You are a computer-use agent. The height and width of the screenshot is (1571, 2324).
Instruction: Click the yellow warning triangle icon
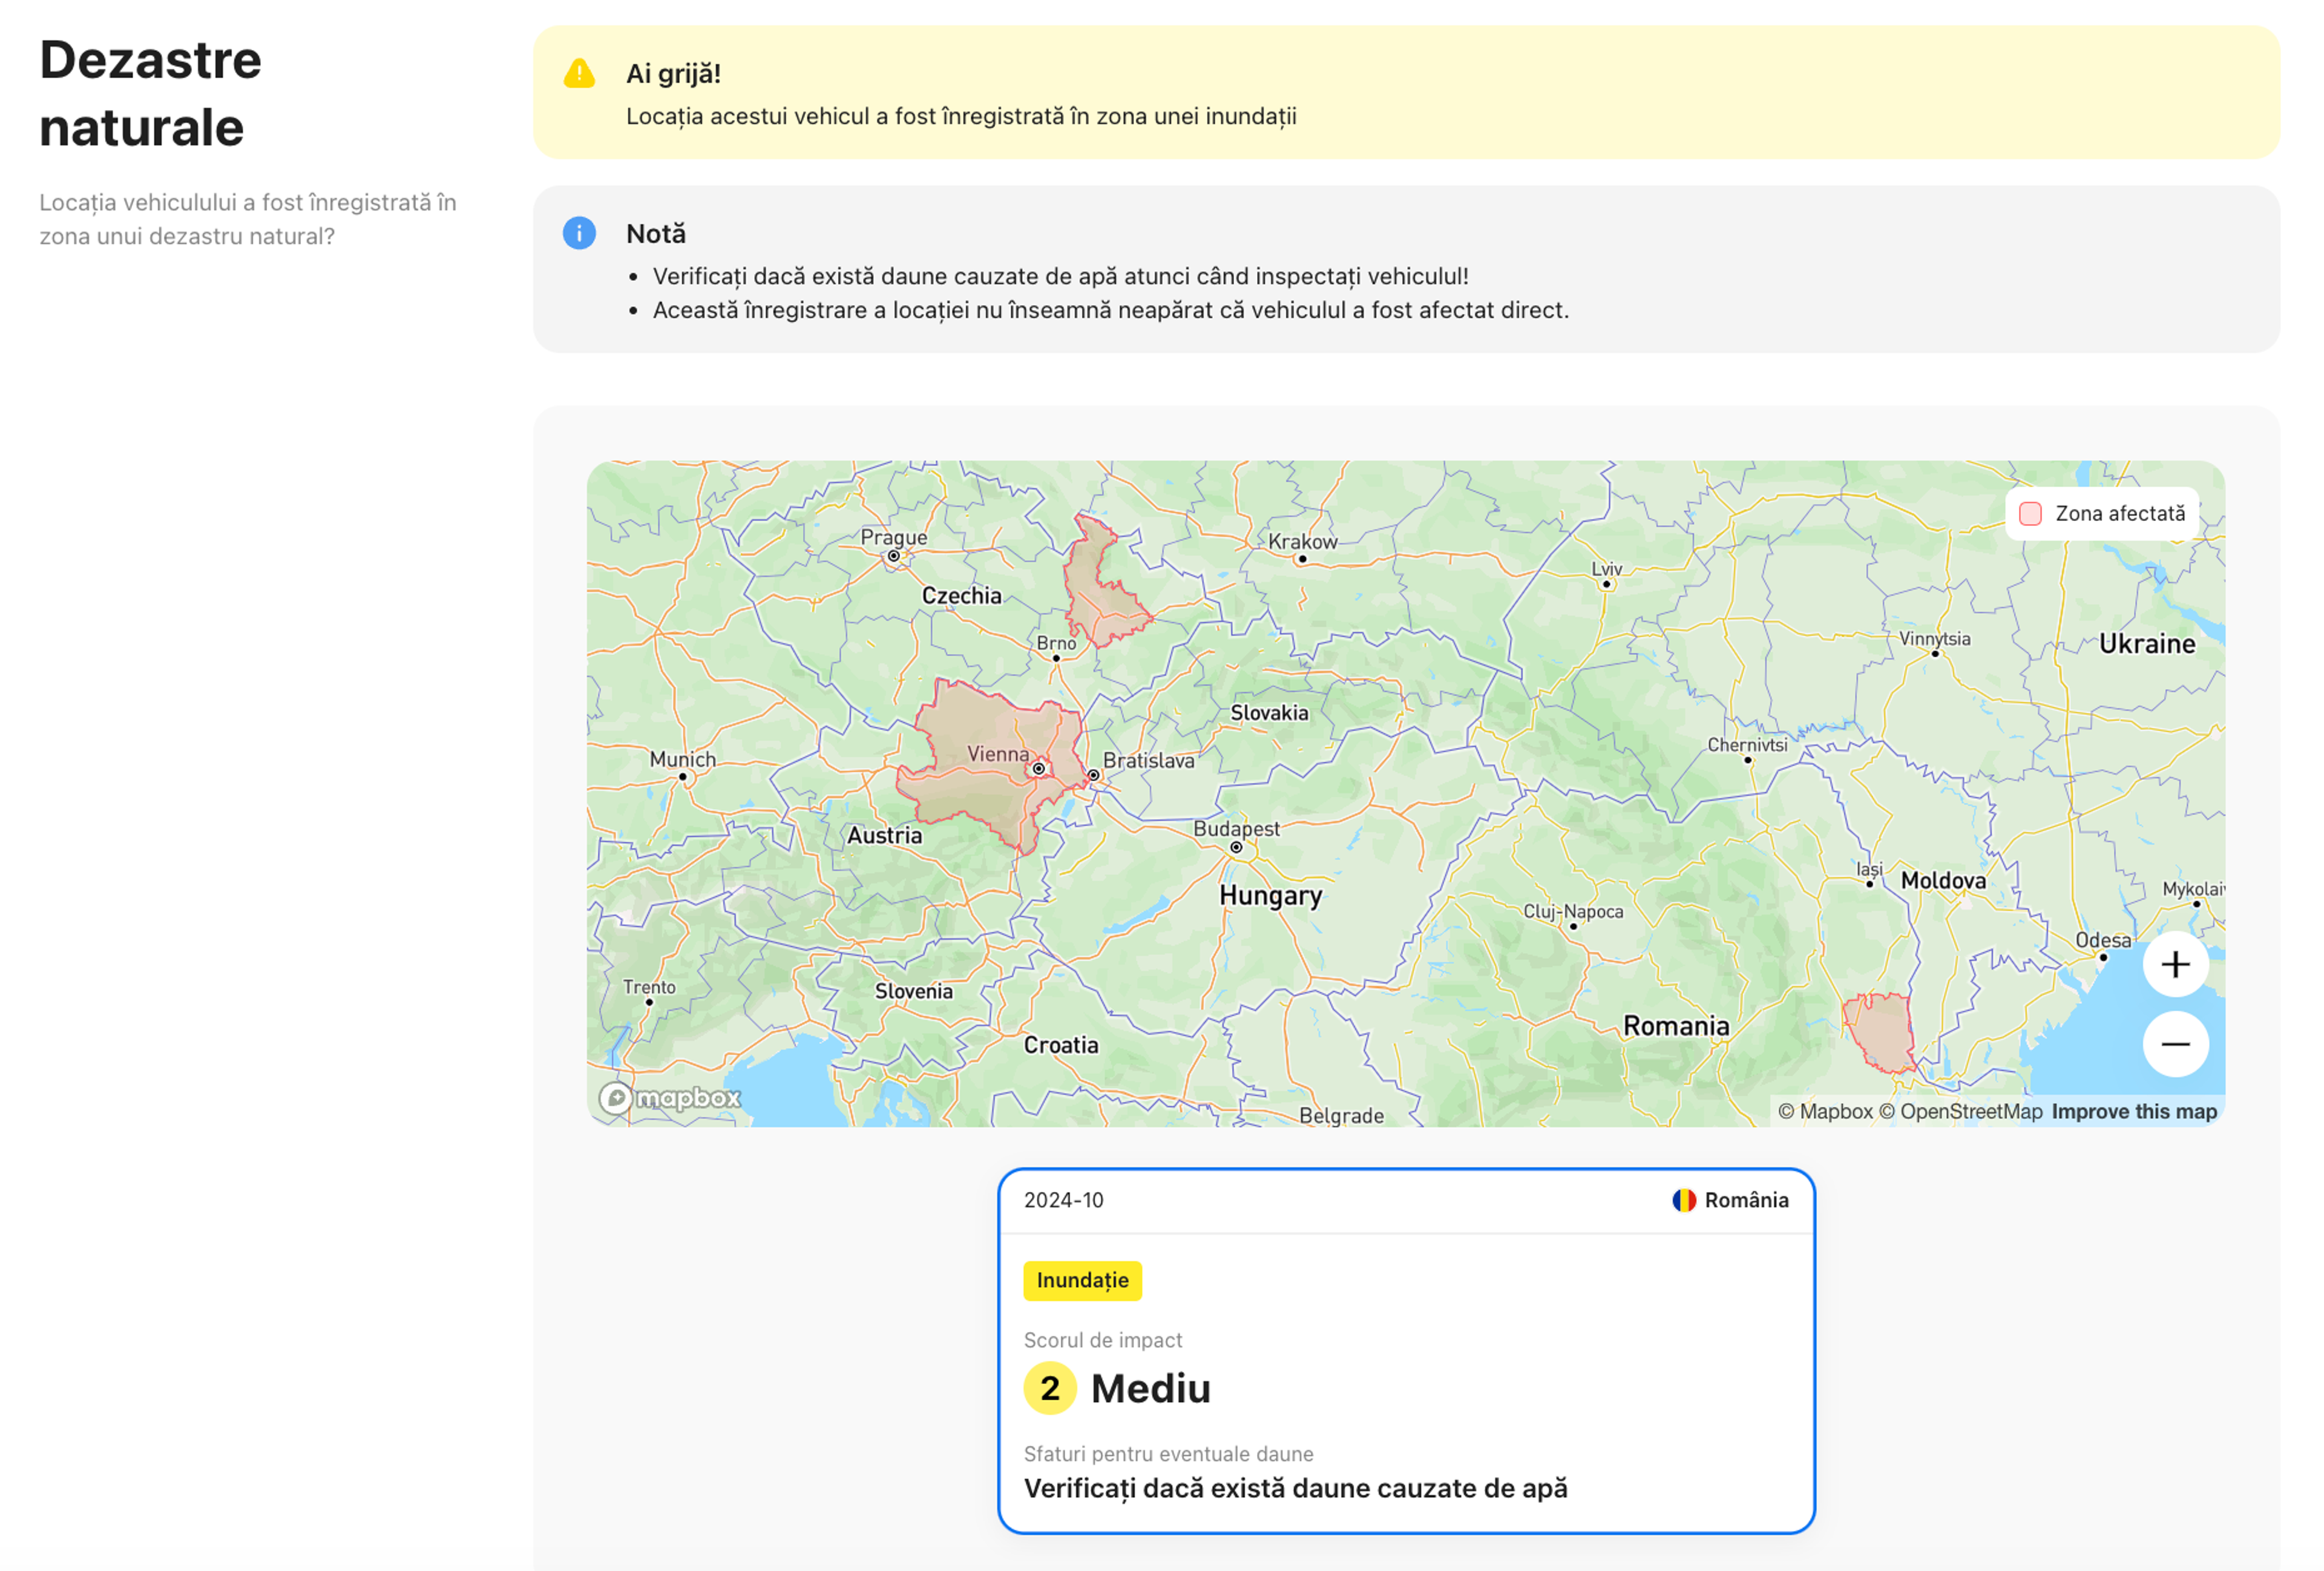tap(579, 74)
